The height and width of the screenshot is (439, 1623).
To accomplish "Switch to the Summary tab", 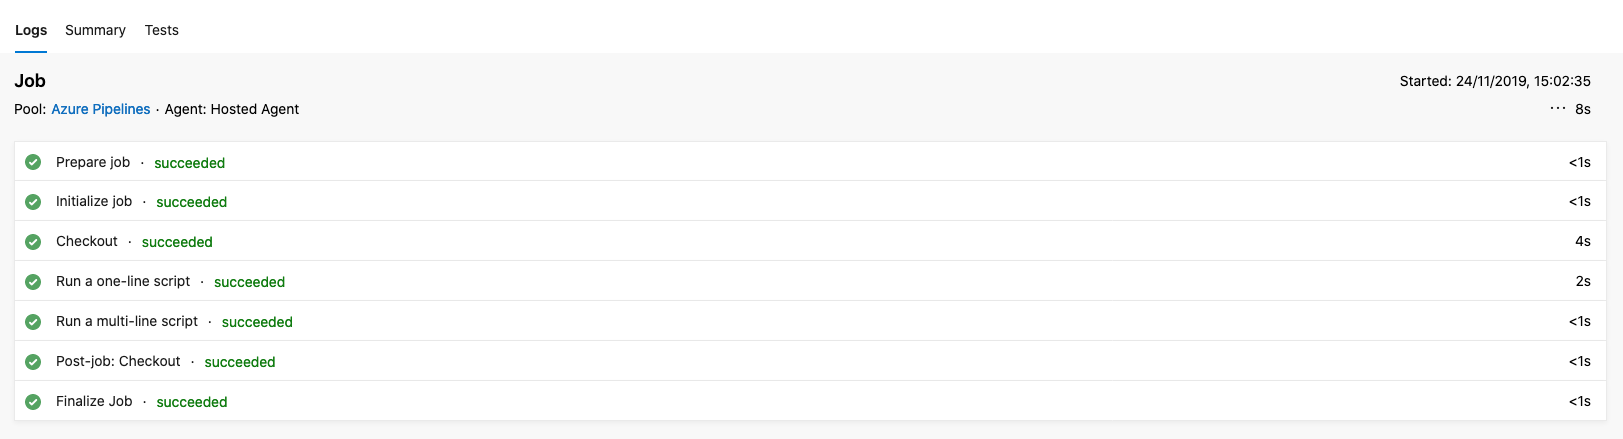I will coord(95,30).
